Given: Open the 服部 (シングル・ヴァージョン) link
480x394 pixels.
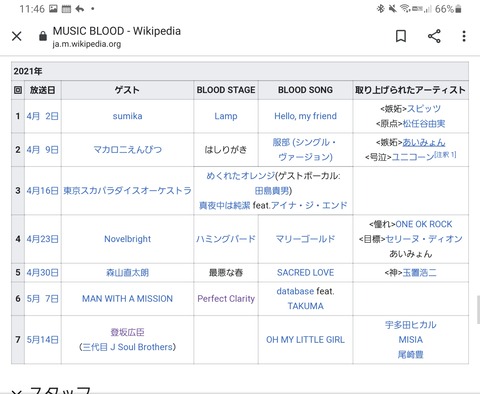Looking at the screenshot, I should (305, 149).
